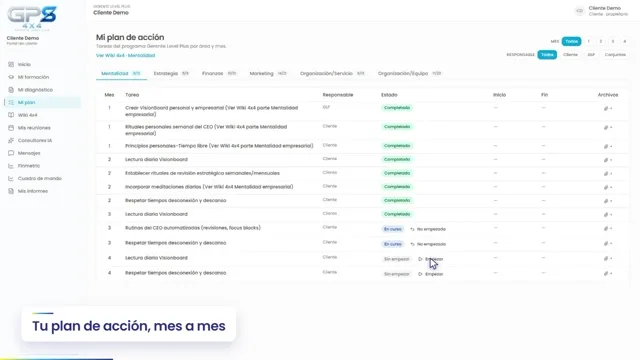The height and width of the screenshot is (360, 640).
Task: Open Mi diagnóstico document icon
Action: tap(11, 90)
